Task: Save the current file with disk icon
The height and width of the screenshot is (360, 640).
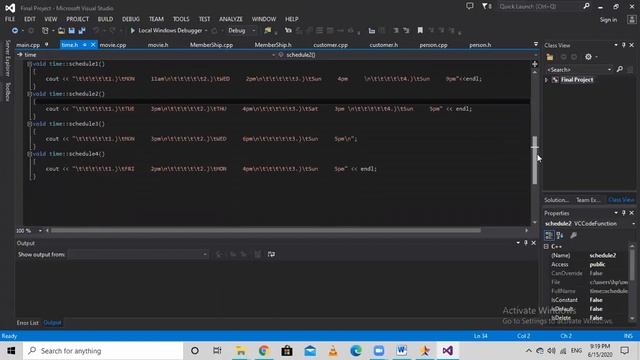Action: [72, 31]
